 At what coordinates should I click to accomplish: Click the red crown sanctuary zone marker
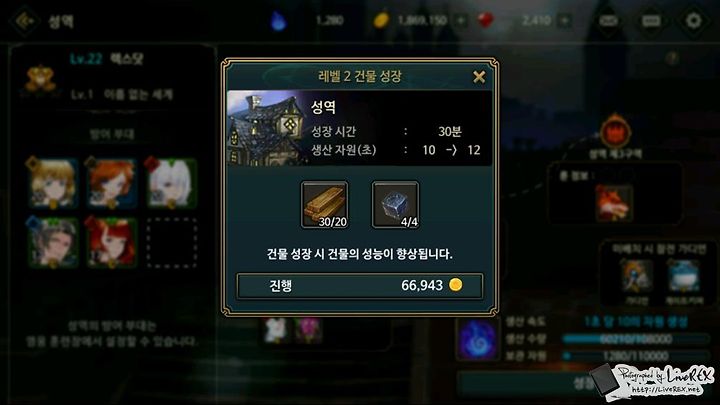tap(615, 132)
